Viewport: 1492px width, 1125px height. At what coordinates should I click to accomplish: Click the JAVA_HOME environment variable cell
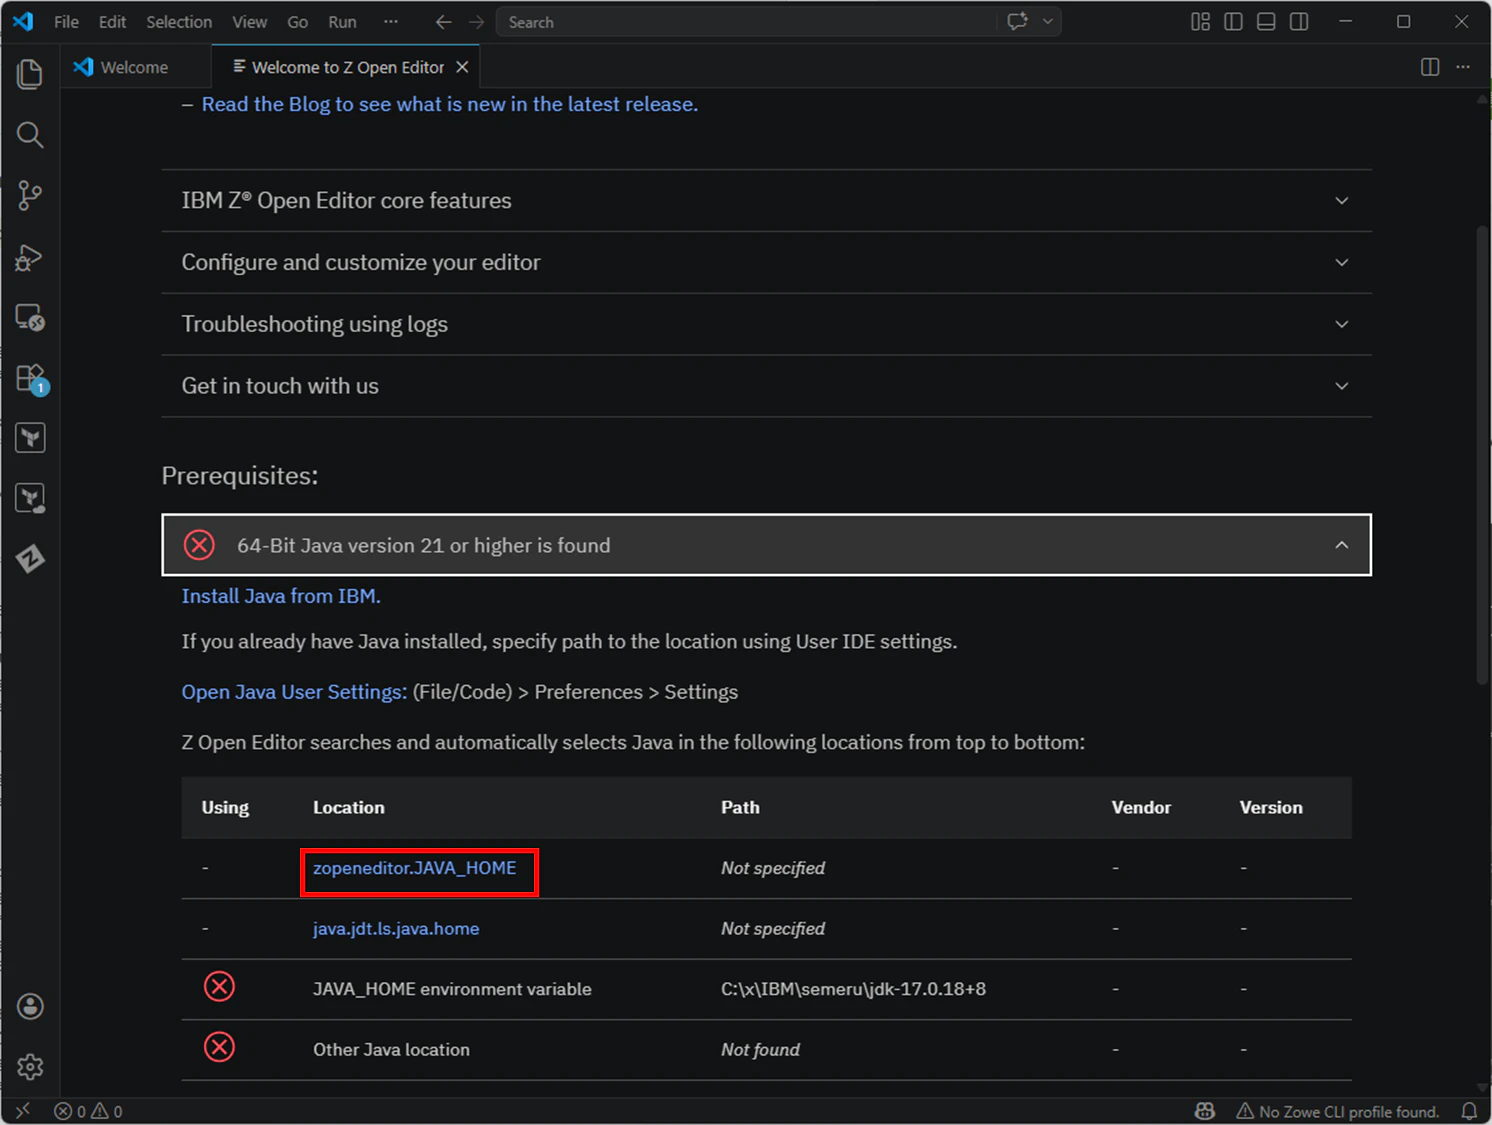pyautogui.click(x=452, y=989)
